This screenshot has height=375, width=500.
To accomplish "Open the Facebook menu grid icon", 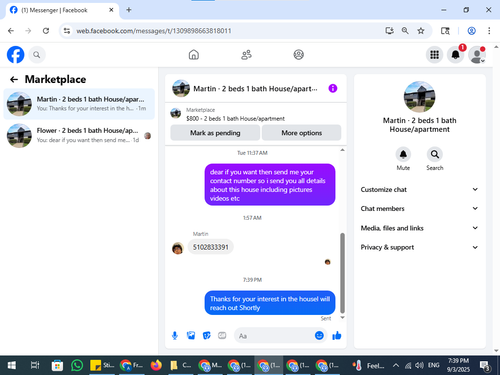I will 434,55.
